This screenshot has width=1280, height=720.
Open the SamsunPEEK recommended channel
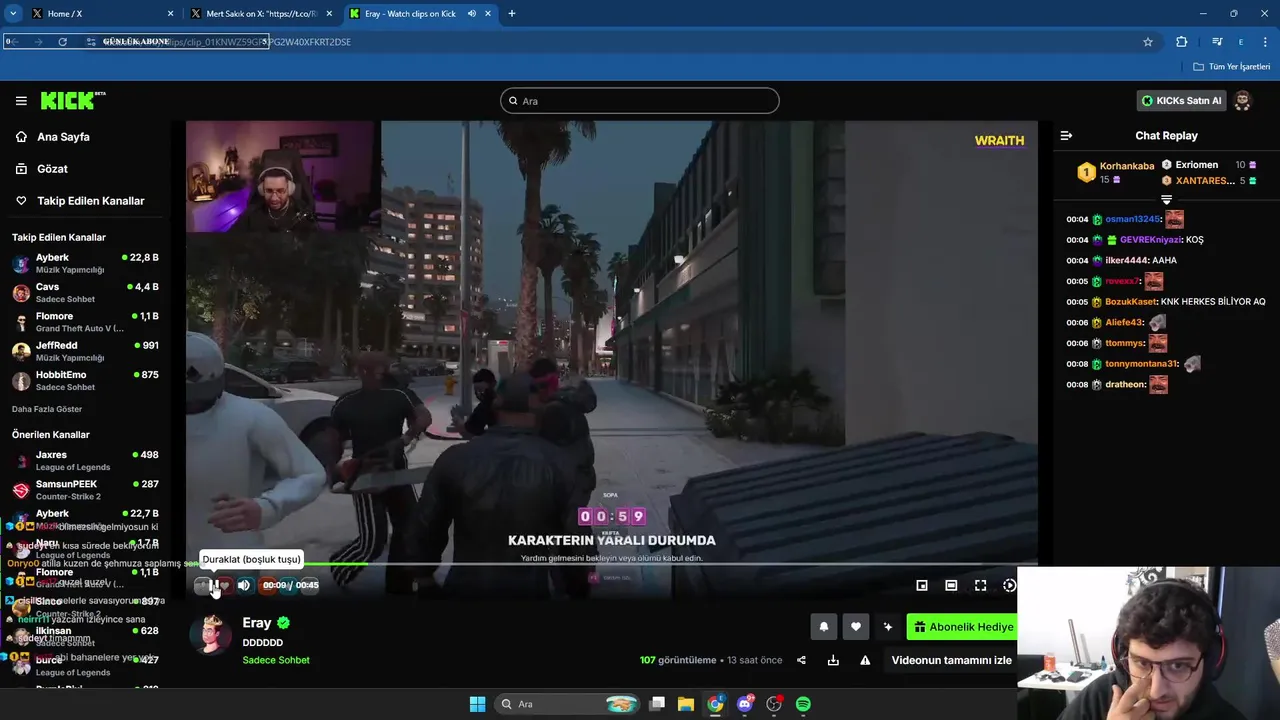(85, 490)
